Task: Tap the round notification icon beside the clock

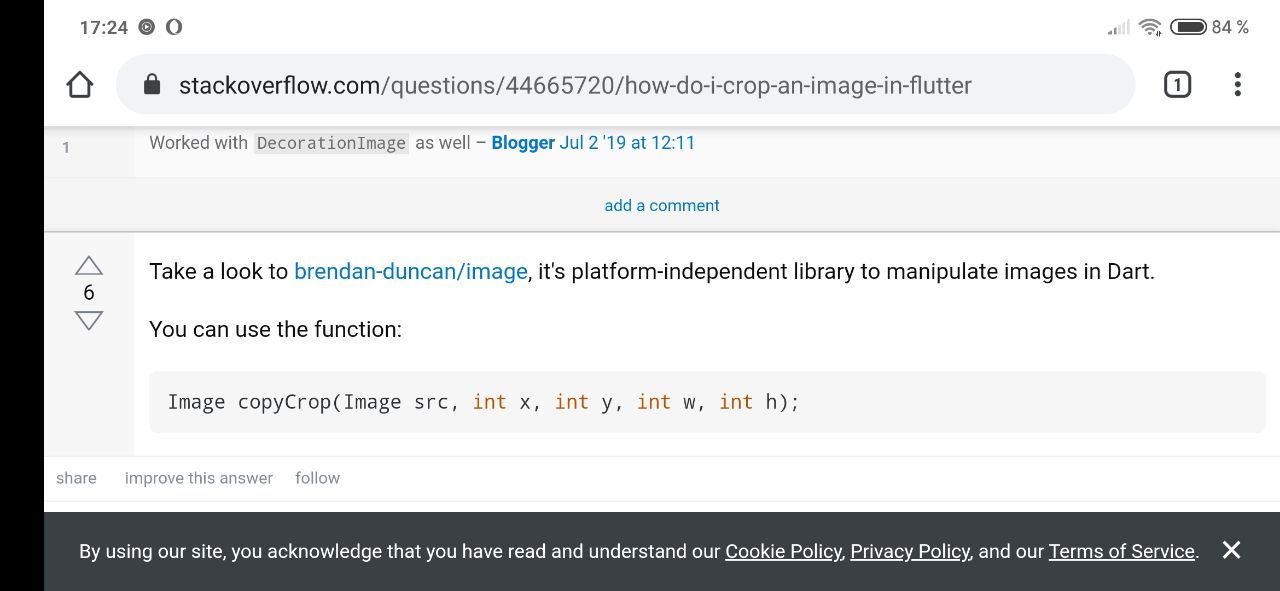Action: click(147, 27)
